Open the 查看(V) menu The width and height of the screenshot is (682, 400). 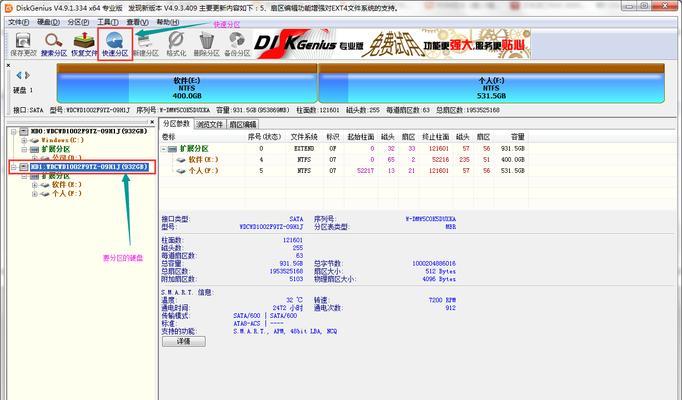coord(137,22)
